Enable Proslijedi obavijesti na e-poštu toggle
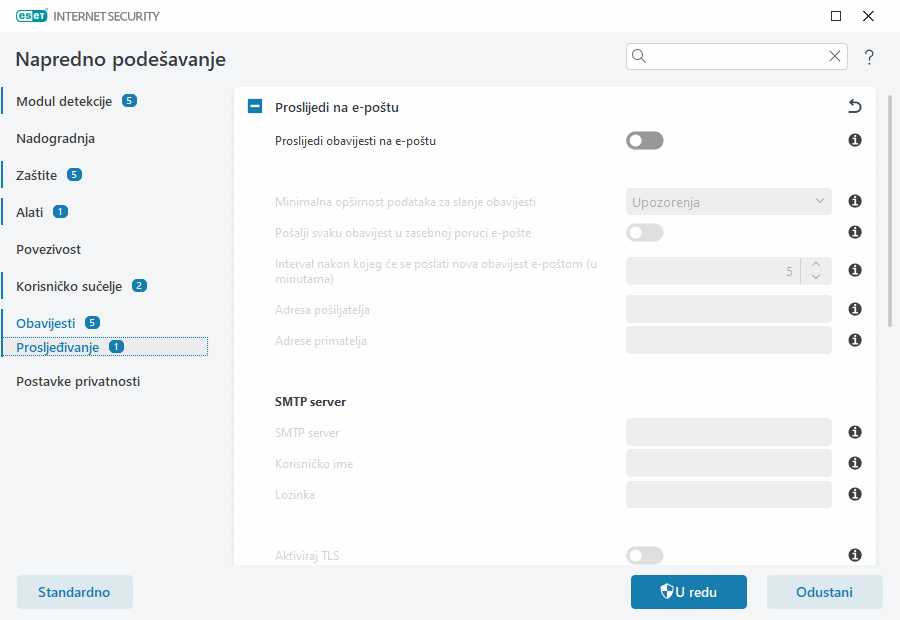The width and height of the screenshot is (900, 620). (x=645, y=141)
